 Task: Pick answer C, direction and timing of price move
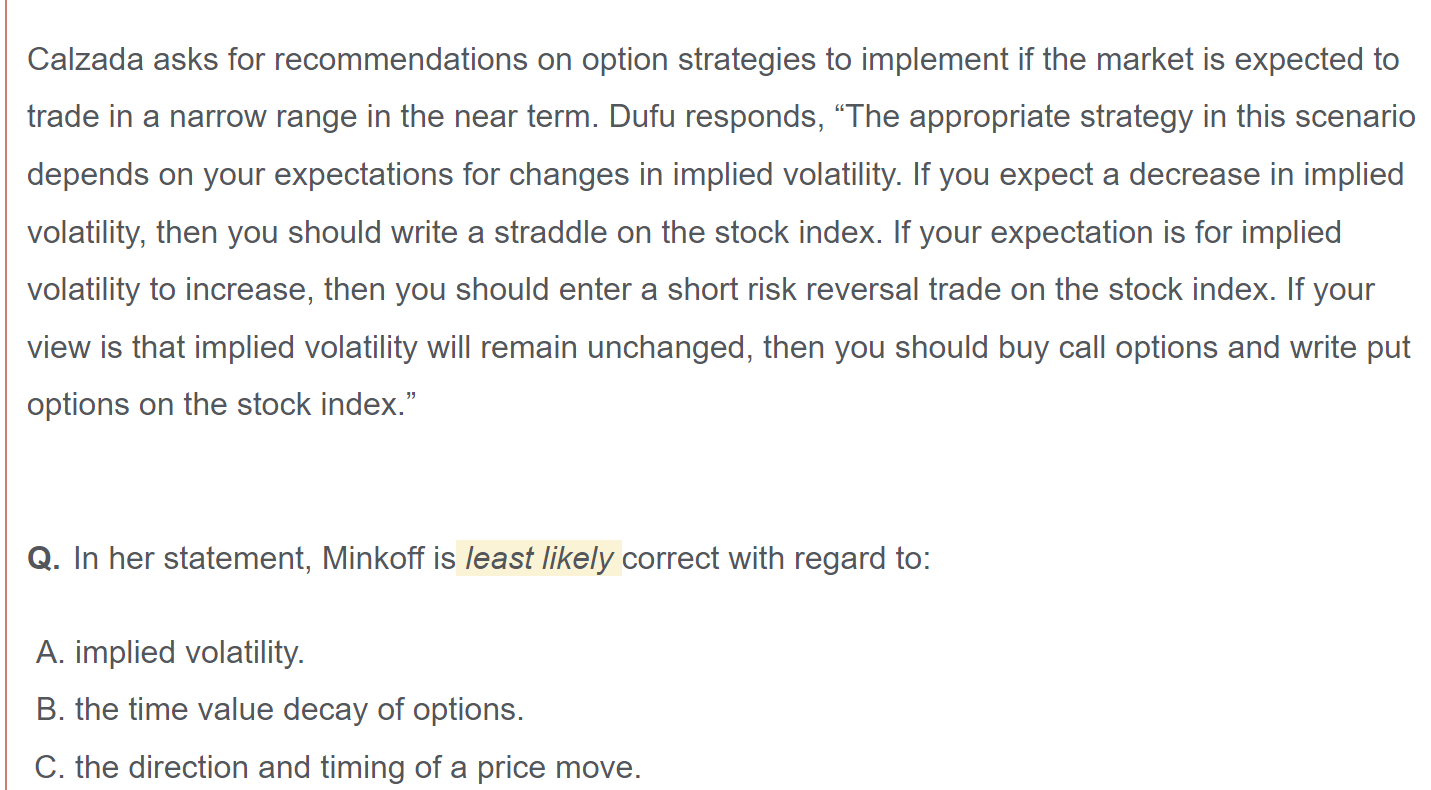(x=338, y=767)
